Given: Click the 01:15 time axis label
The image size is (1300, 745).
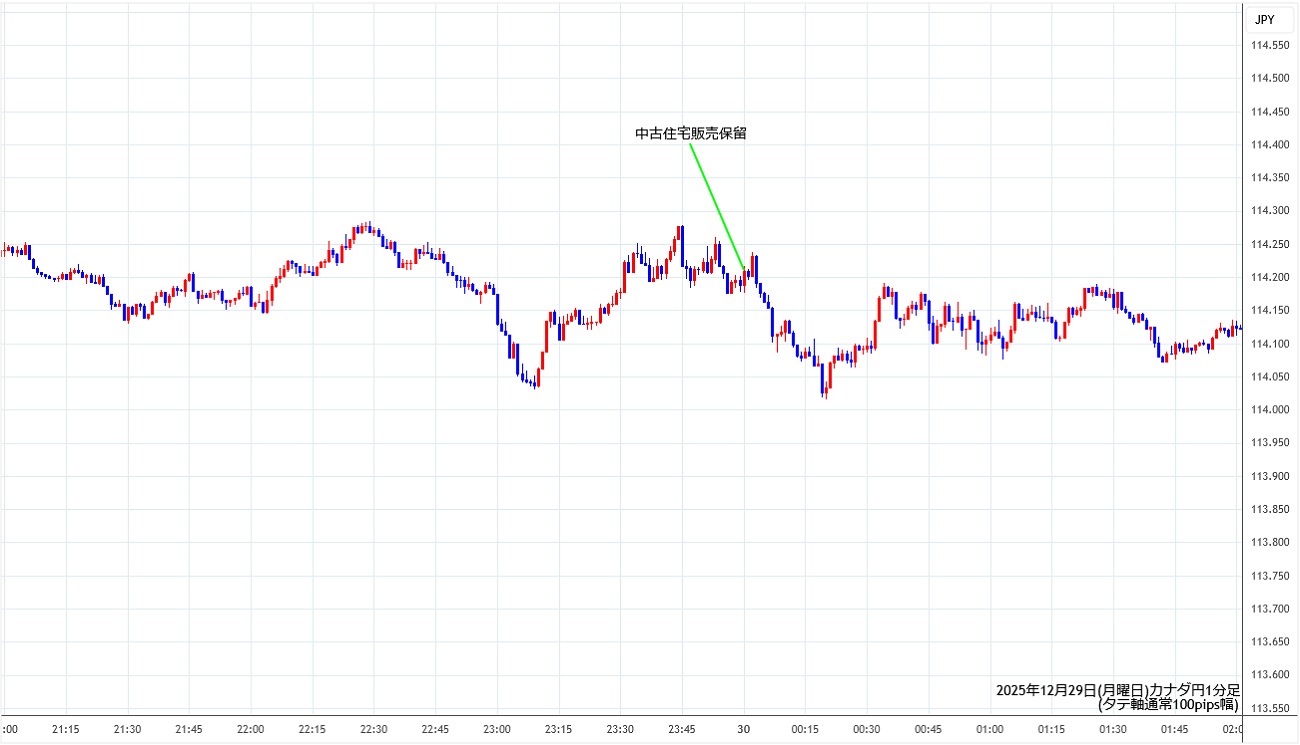Looking at the screenshot, I should coord(1051,730).
